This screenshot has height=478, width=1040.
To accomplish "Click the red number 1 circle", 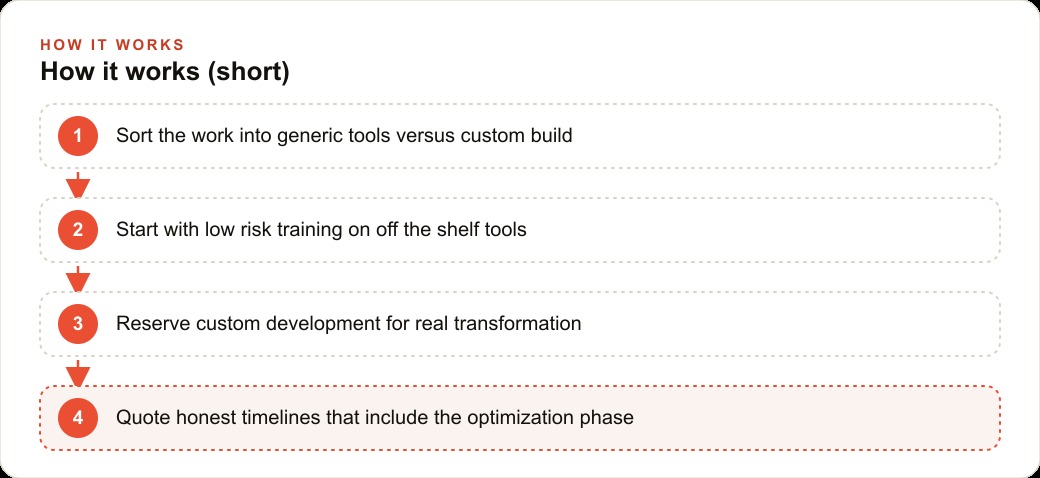I will pyautogui.click(x=78, y=136).
